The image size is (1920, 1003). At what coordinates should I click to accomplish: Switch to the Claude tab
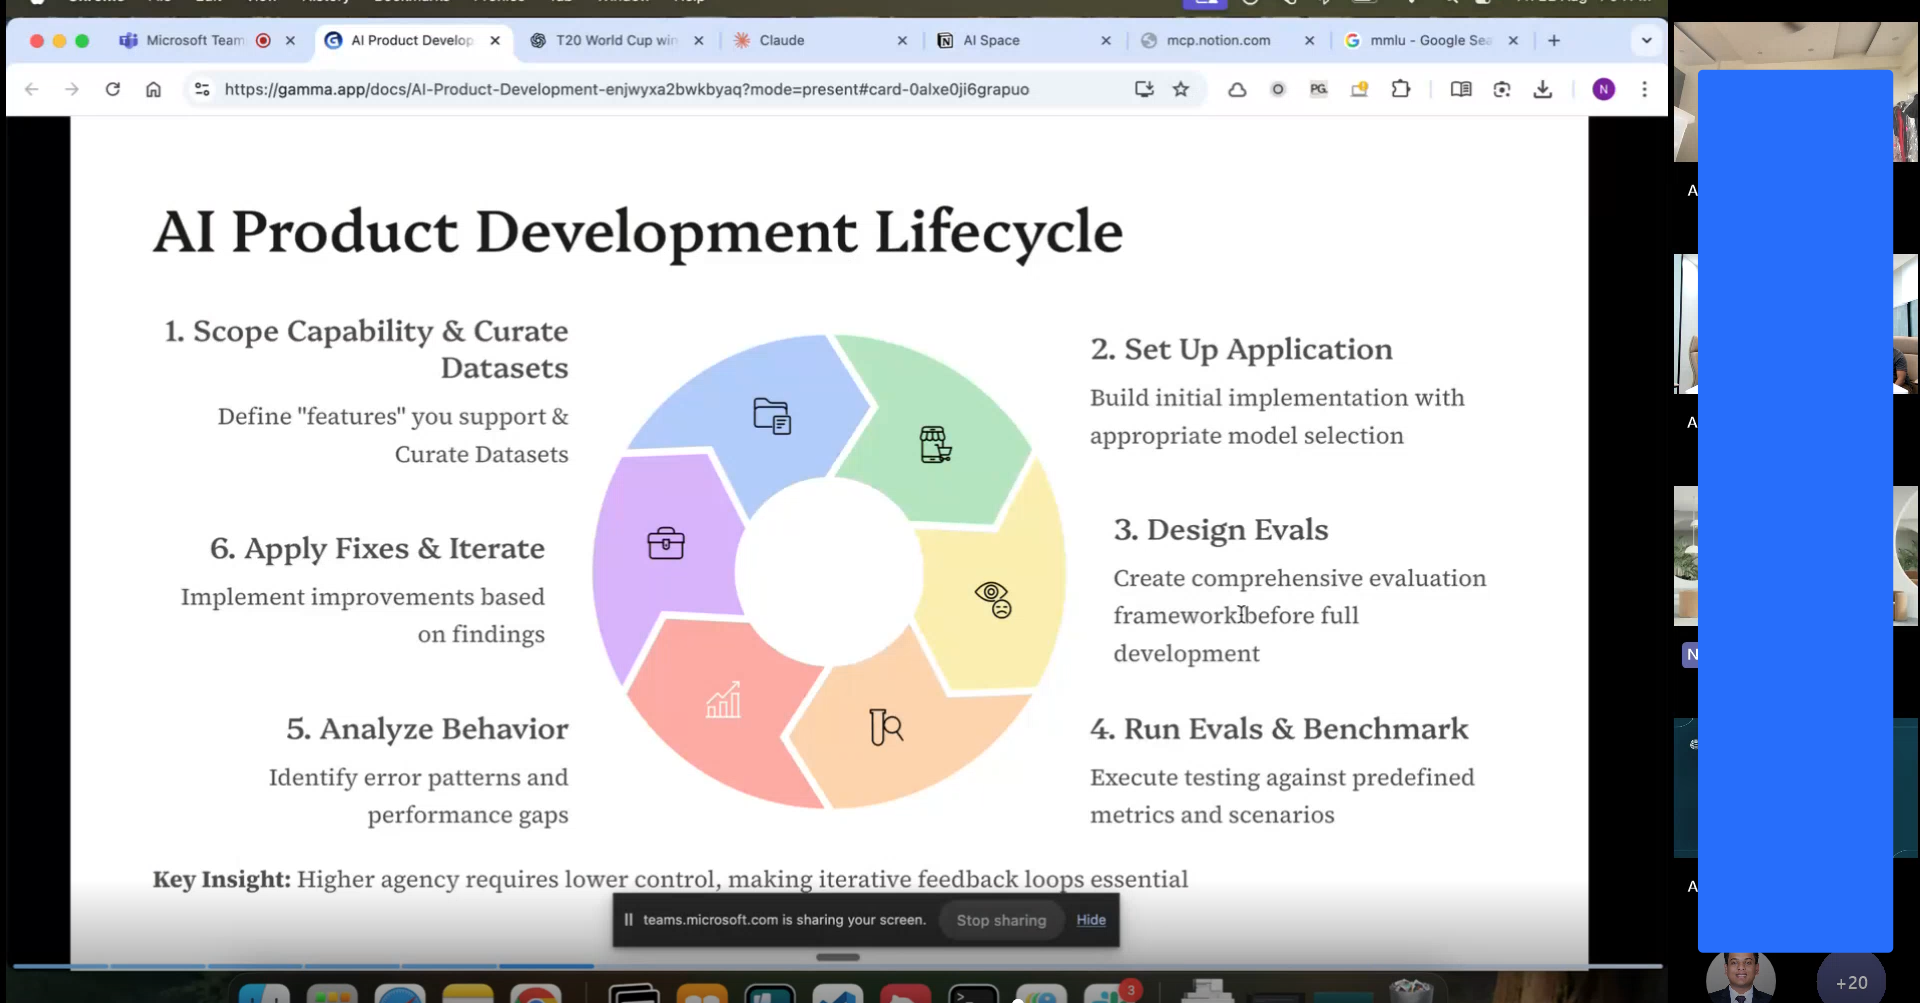pos(781,41)
